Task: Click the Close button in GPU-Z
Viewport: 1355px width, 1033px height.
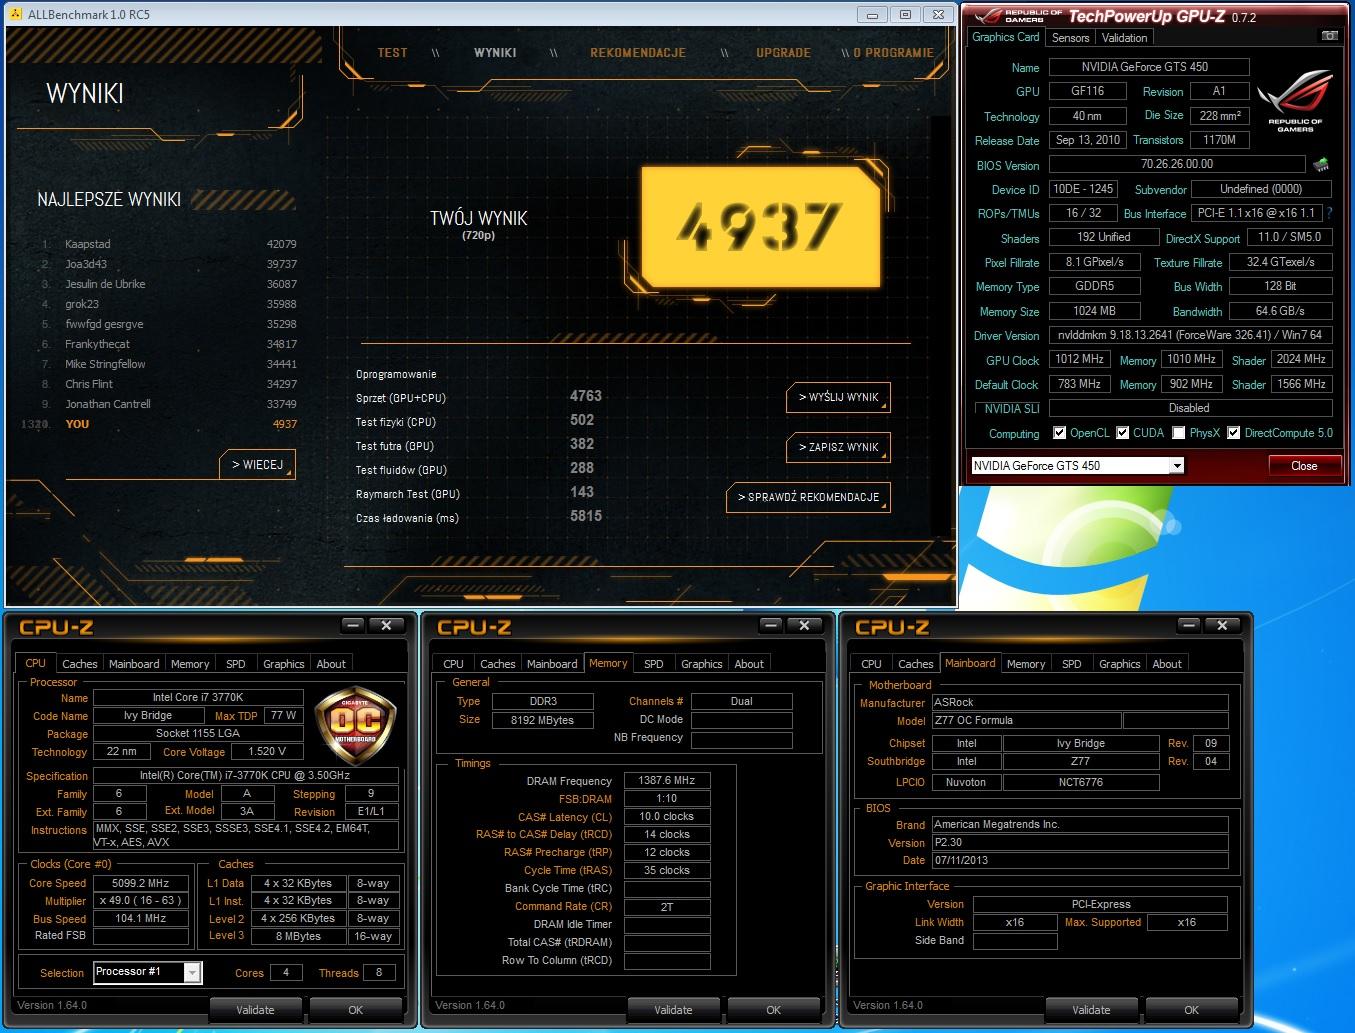Action: coord(1303,466)
